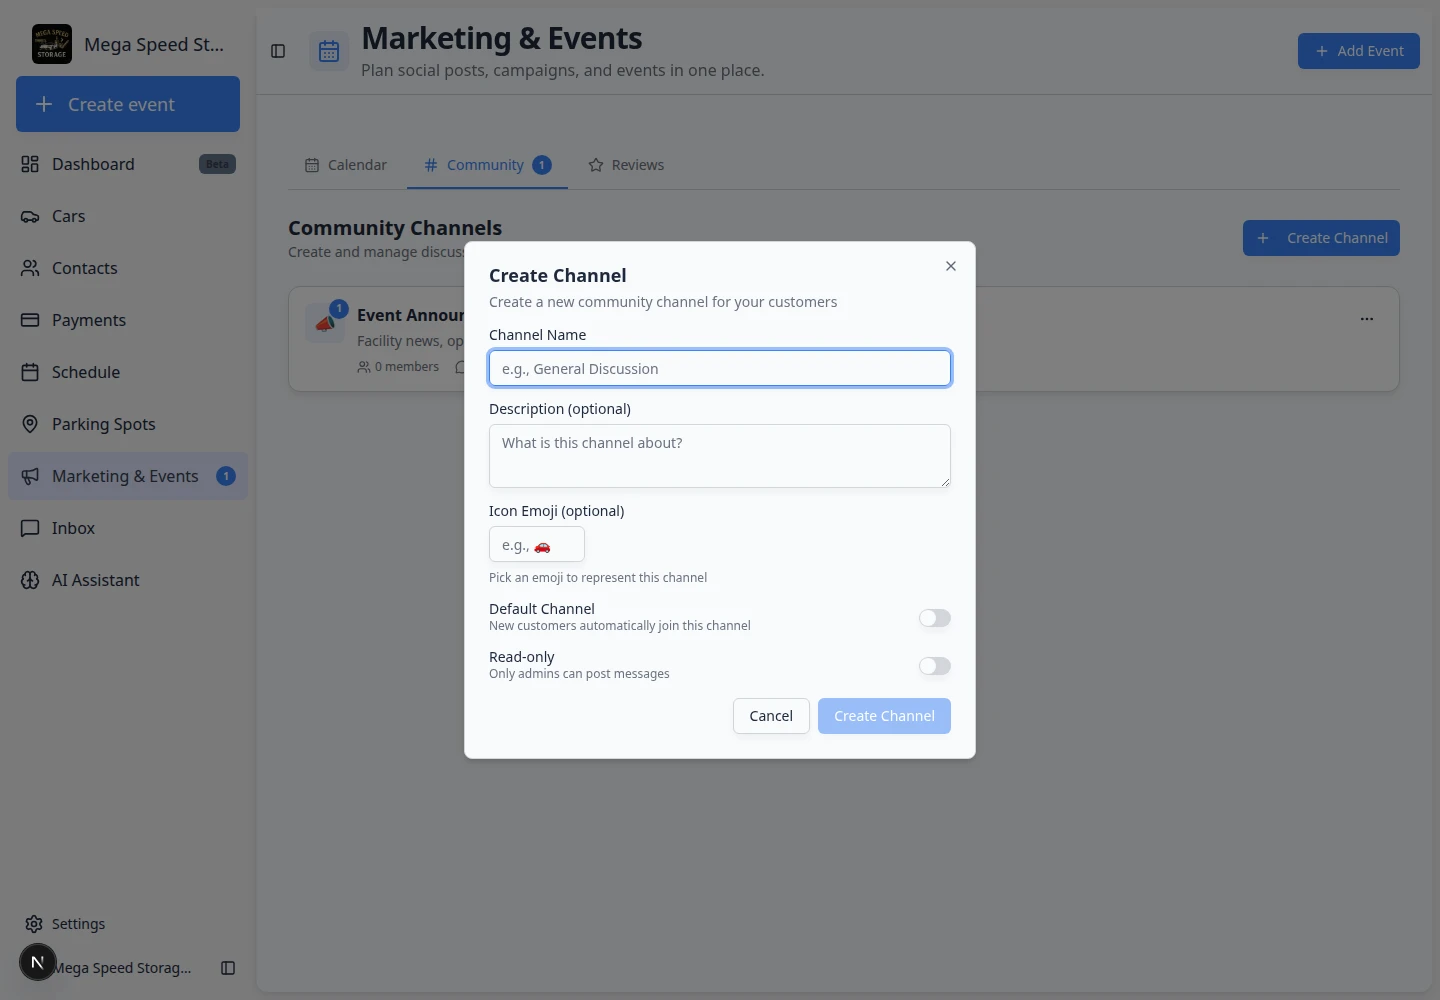Screen dimensions: 1440x1000
Task: Collapse sidebar using bottom panel icon
Action: (228, 968)
